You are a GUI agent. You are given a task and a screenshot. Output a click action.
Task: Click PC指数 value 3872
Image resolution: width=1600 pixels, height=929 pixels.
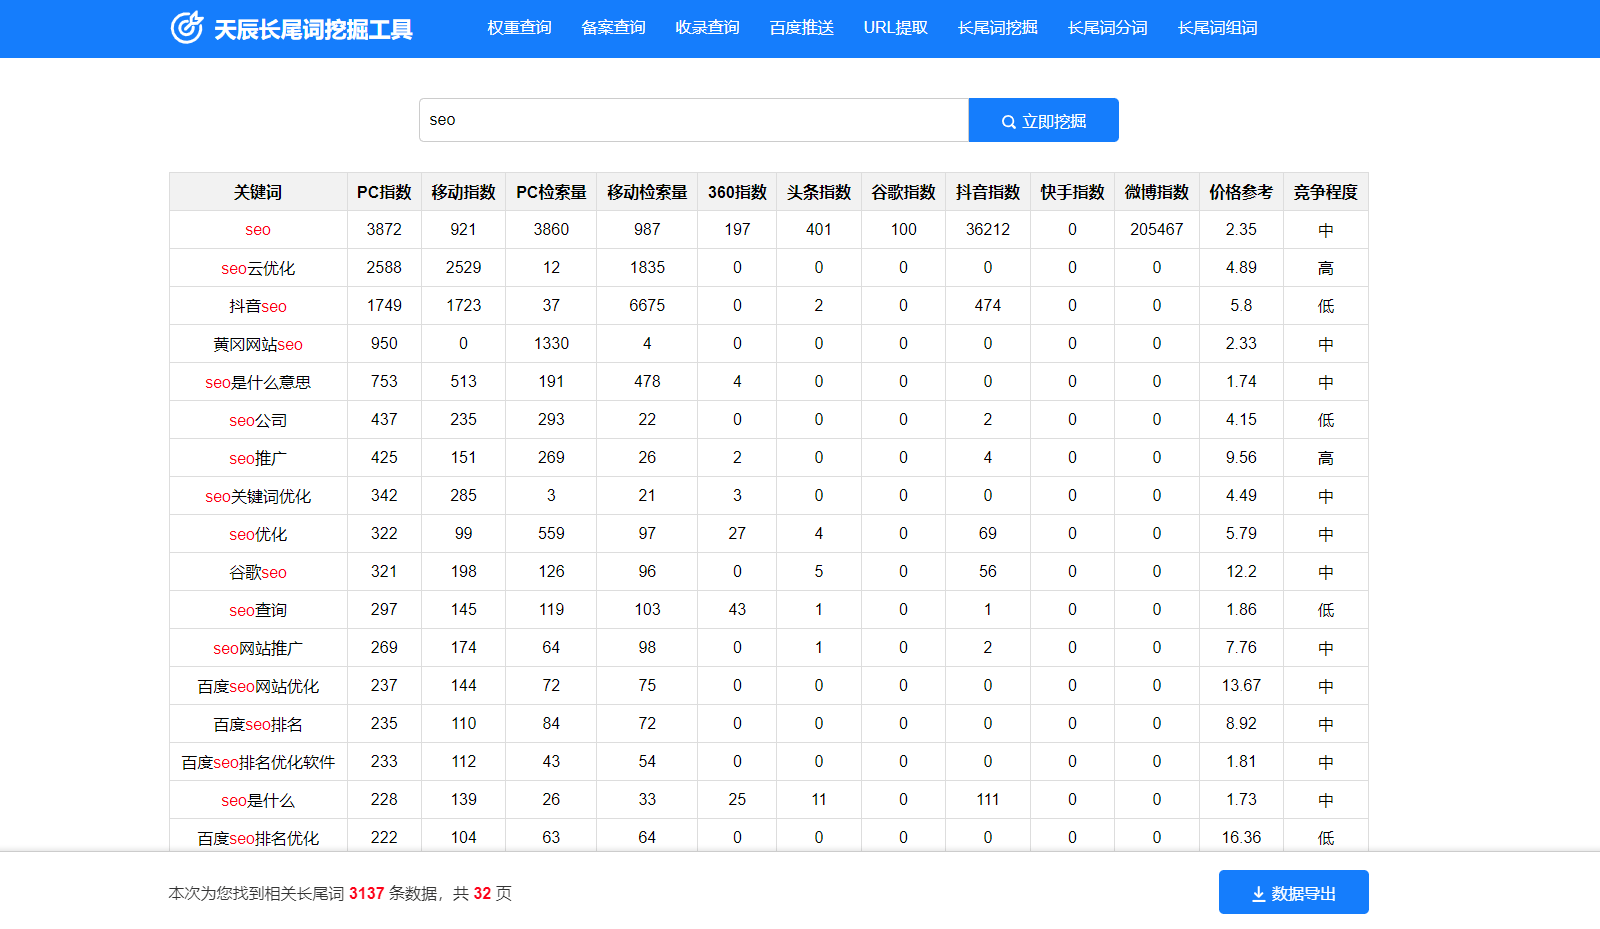pyautogui.click(x=384, y=230)
